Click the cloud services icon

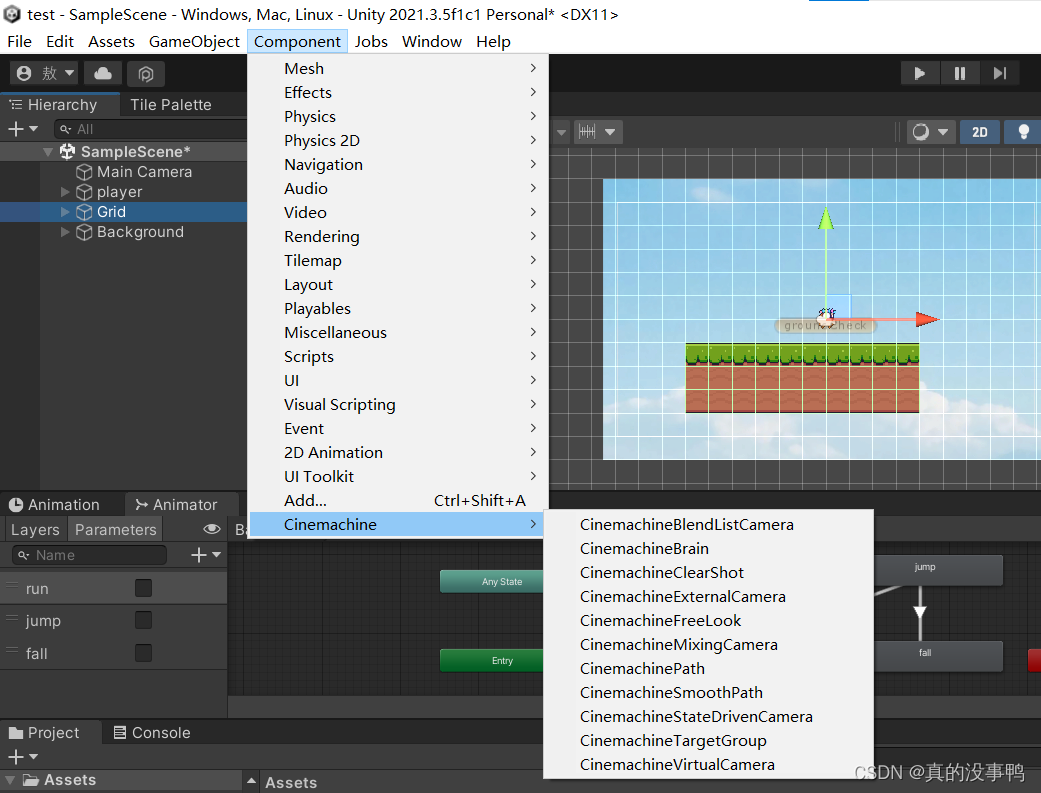point(103,73)
